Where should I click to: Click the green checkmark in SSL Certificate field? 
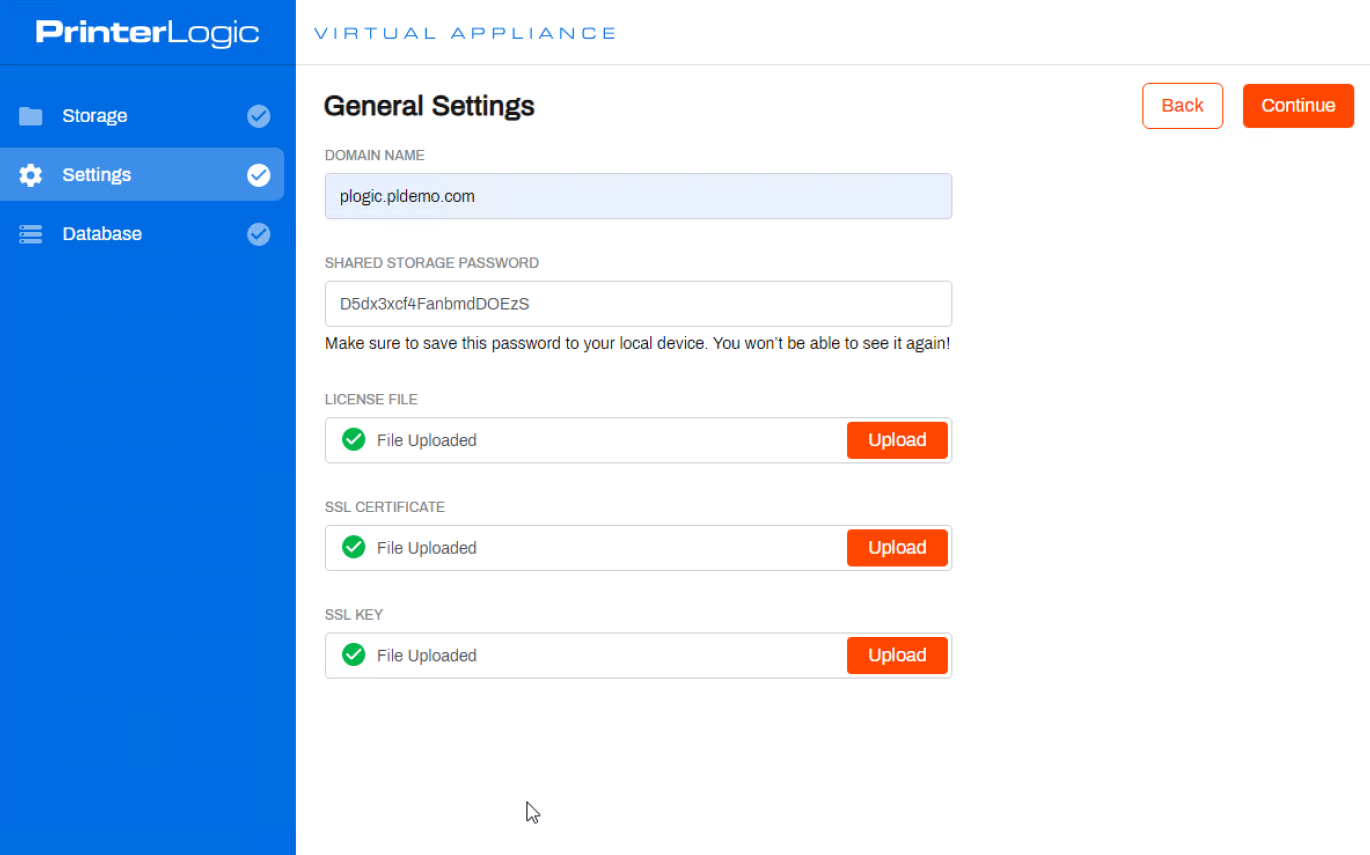point(353,547)
